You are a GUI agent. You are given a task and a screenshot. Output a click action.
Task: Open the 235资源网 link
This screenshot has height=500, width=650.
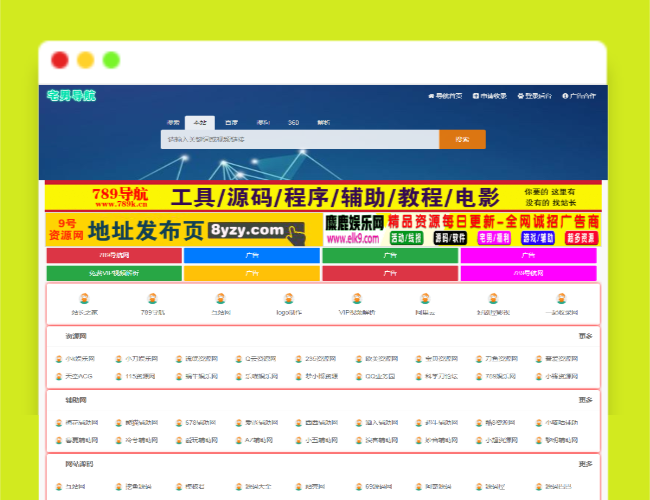(320, 359)
